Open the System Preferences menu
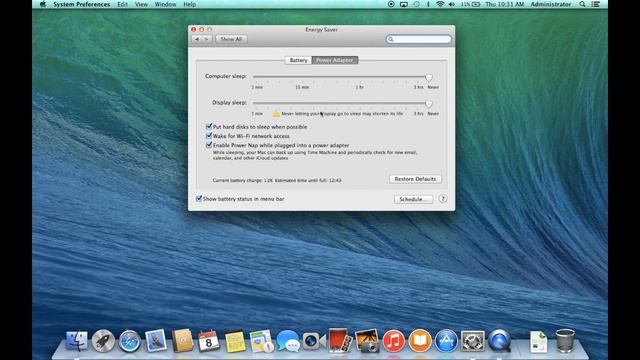The width and height of the screenshot is (640, 360). click(x=82, y=4)
